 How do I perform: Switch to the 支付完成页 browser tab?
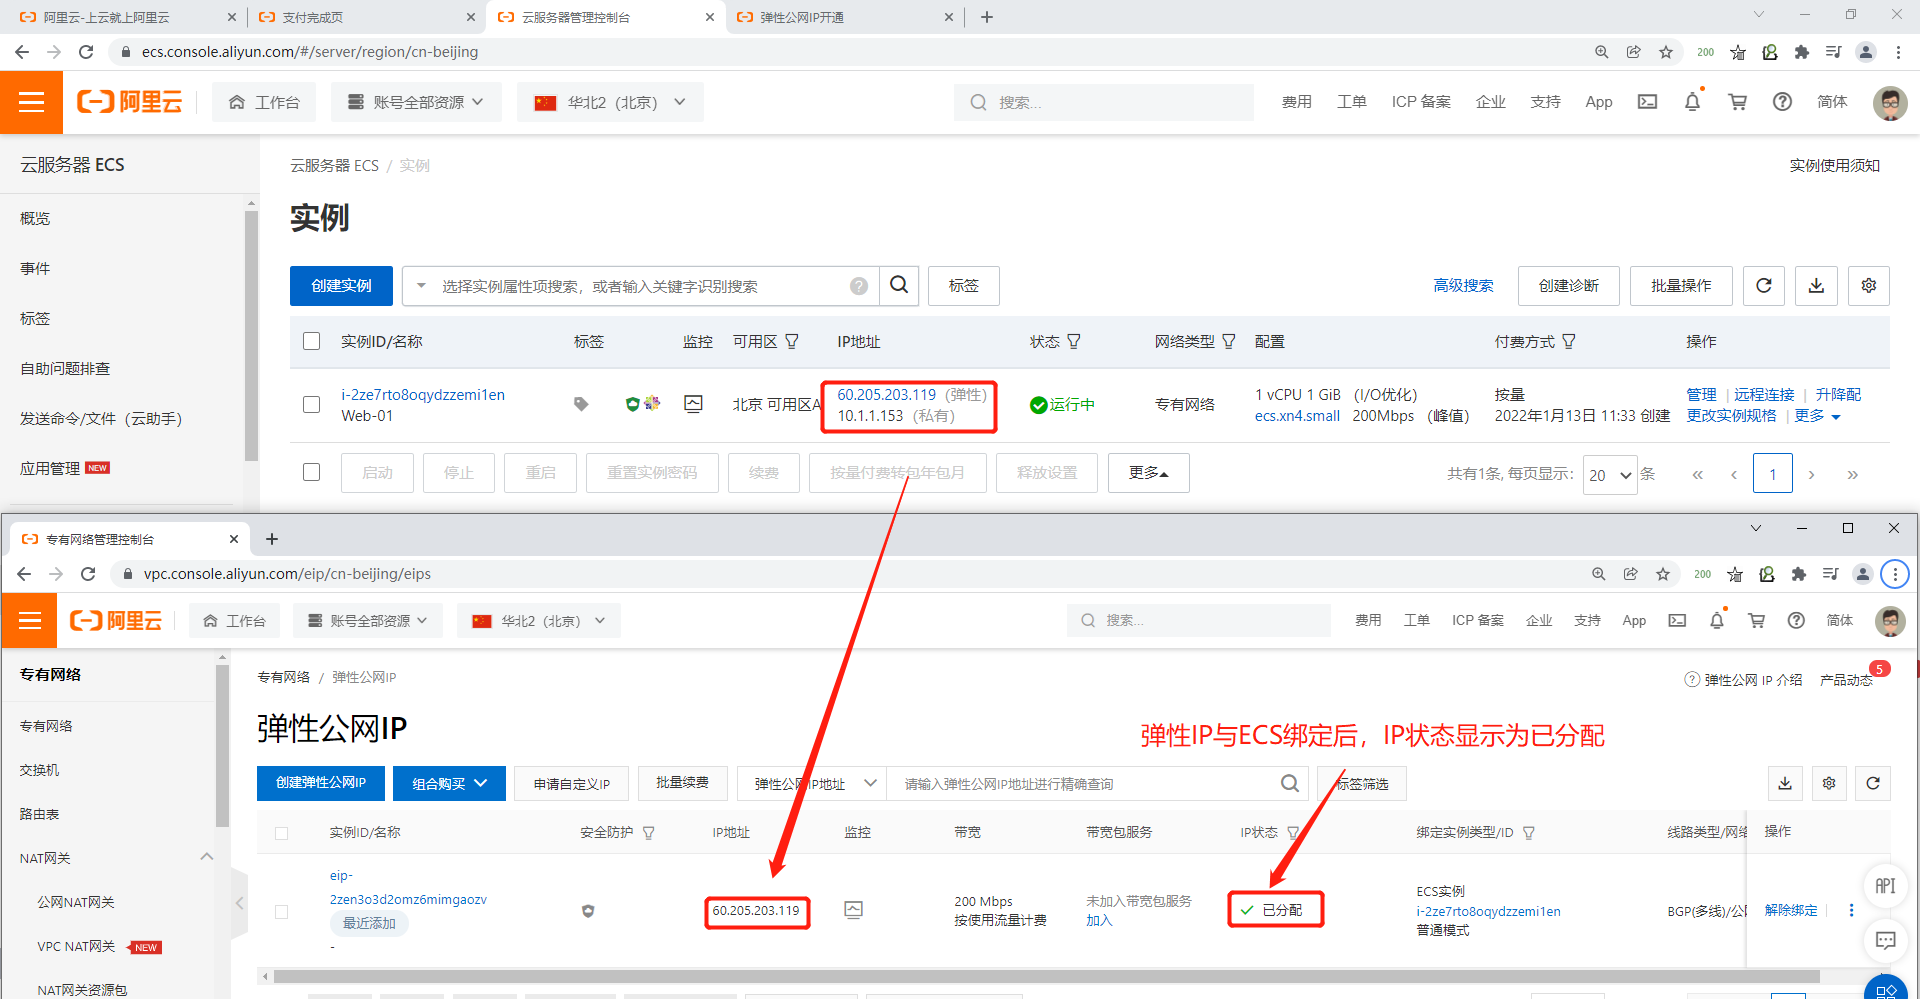pos(365,17)
